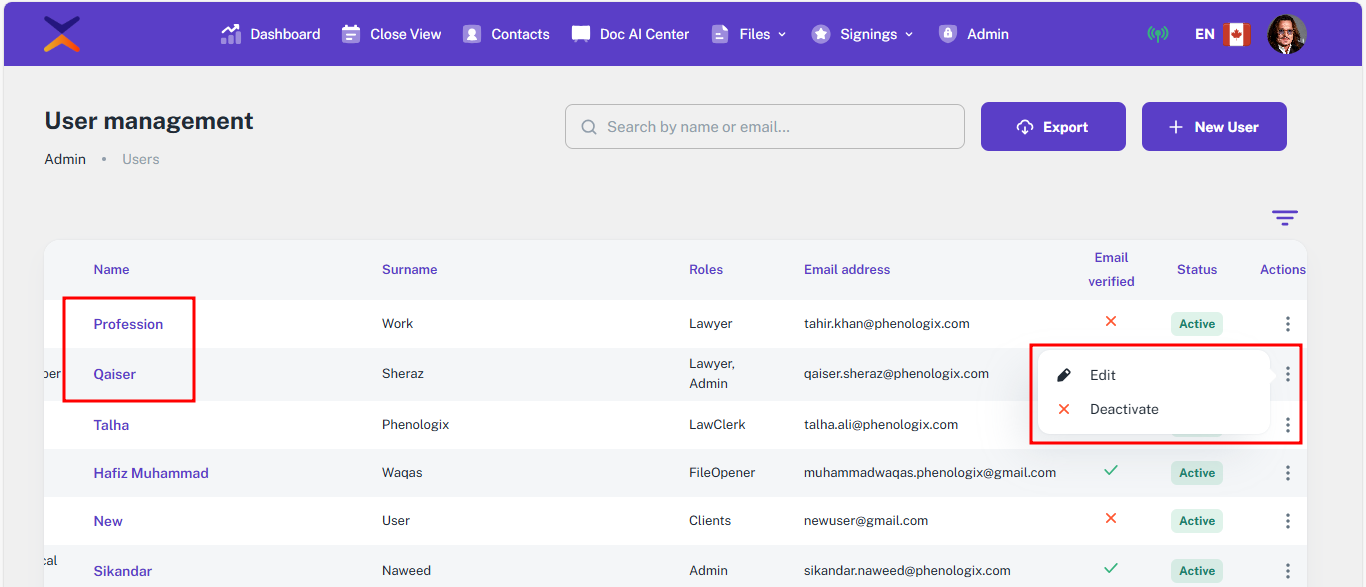Open the Doc AI Center page
The image size is (1366, 587).
click(630, 34)
